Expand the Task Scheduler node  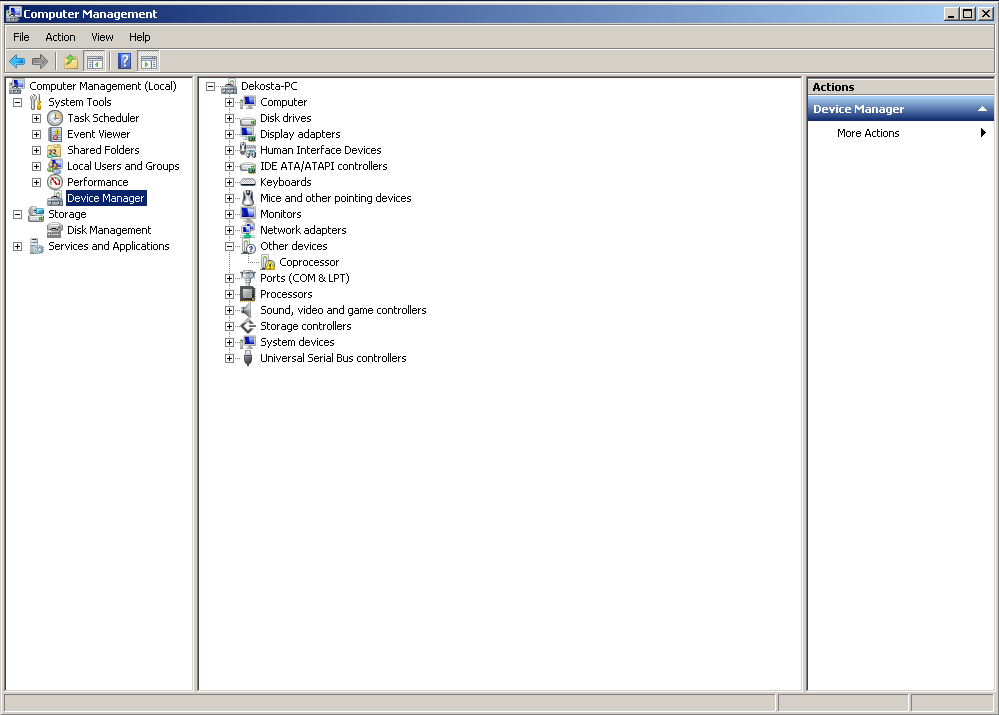click(x=36, y=118)
